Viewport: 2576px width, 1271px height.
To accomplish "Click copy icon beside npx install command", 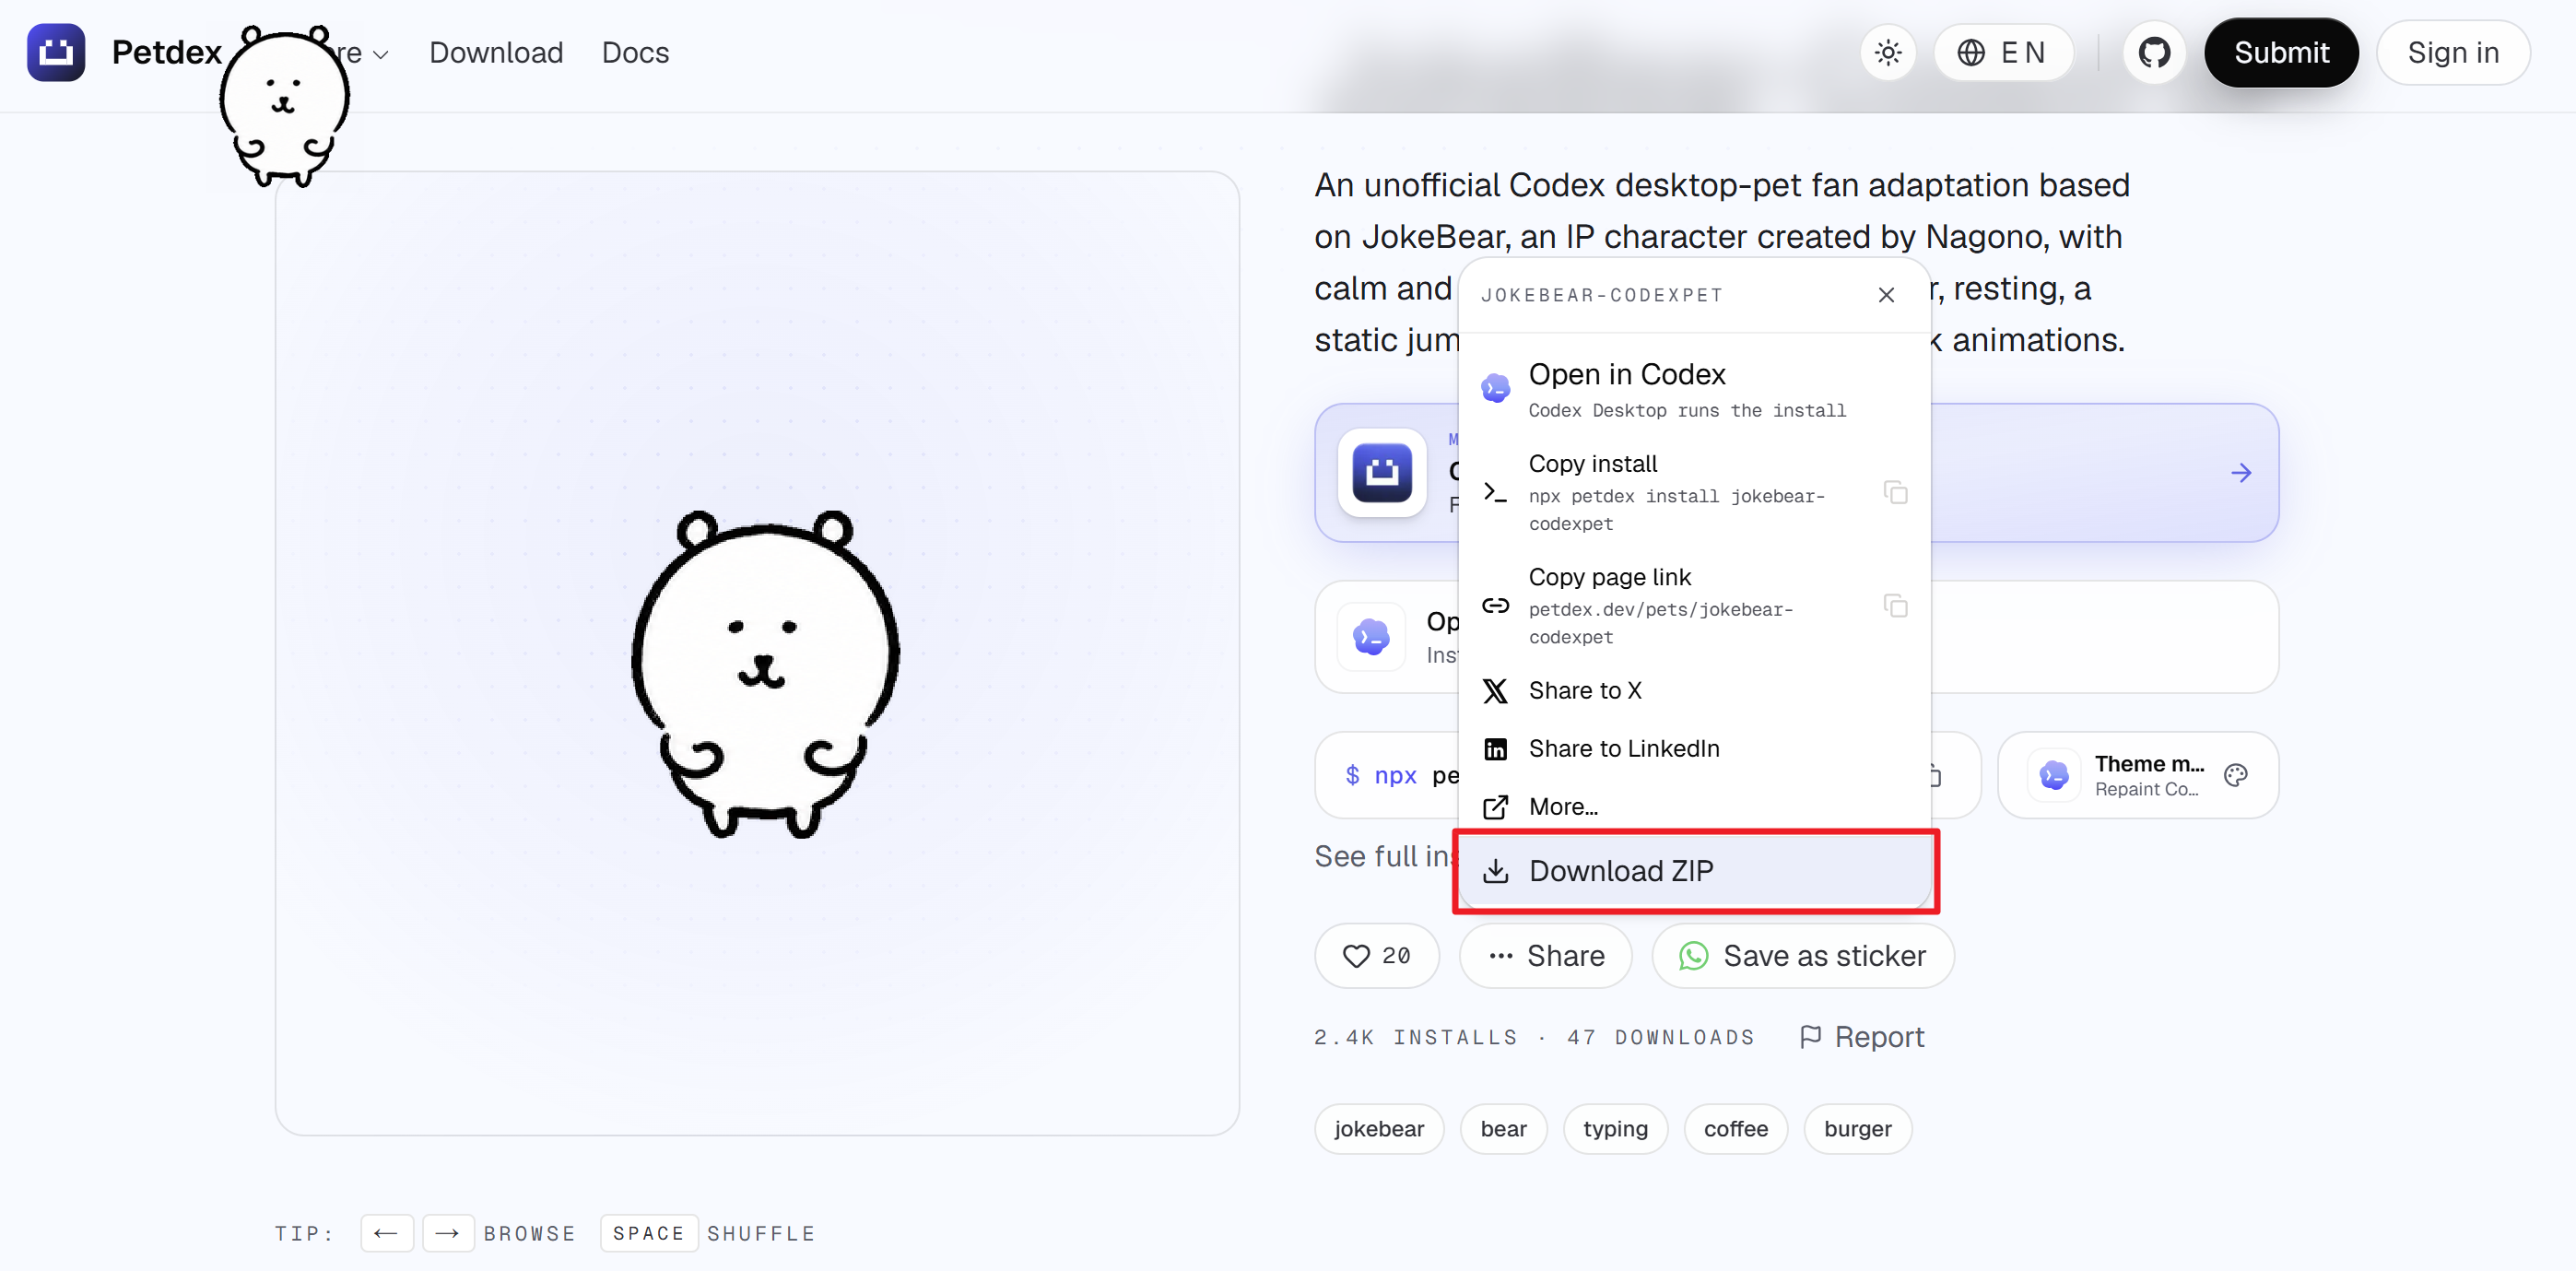I will (x=1896, y=492).
